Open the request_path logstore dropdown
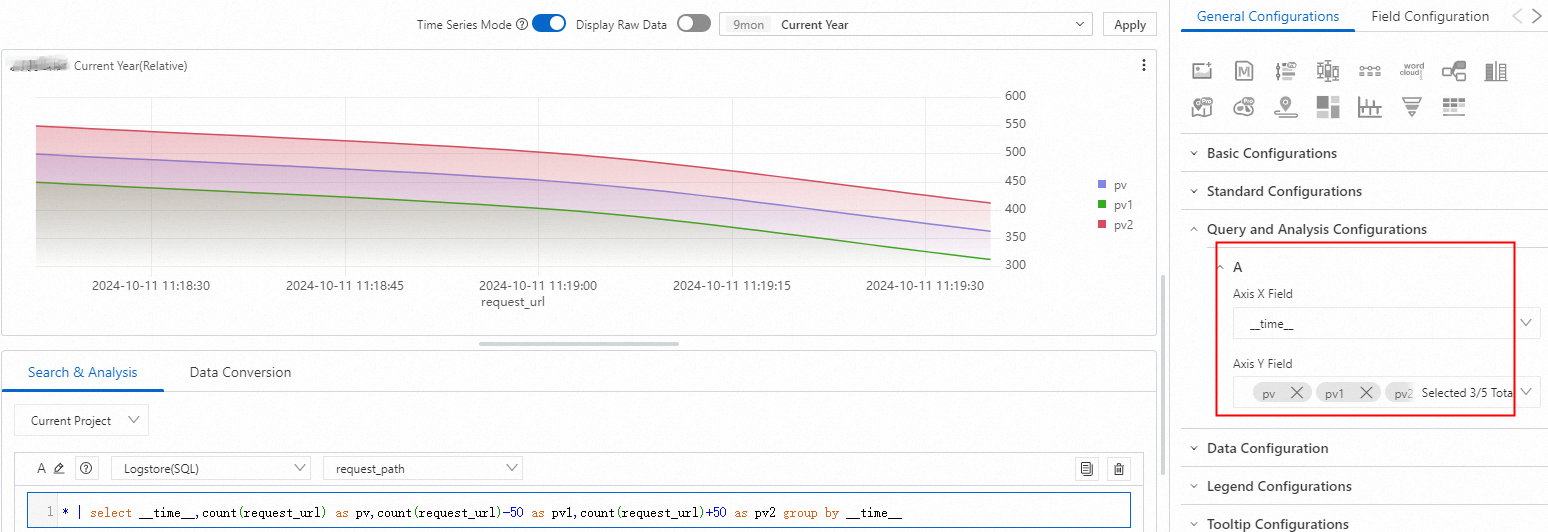1548x532 pixels. (422, 468)
